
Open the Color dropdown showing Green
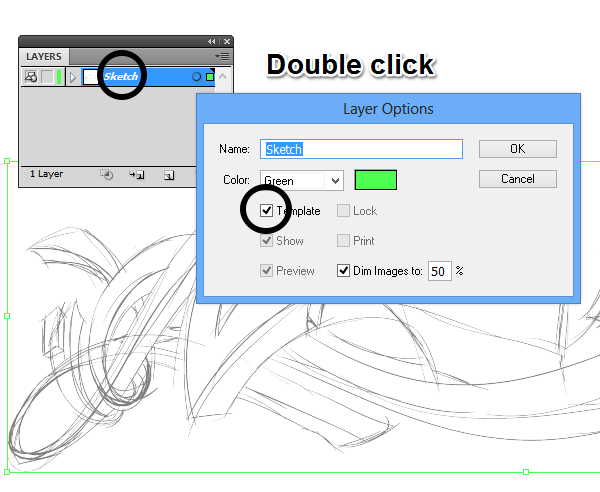click(x=302, y=180)
